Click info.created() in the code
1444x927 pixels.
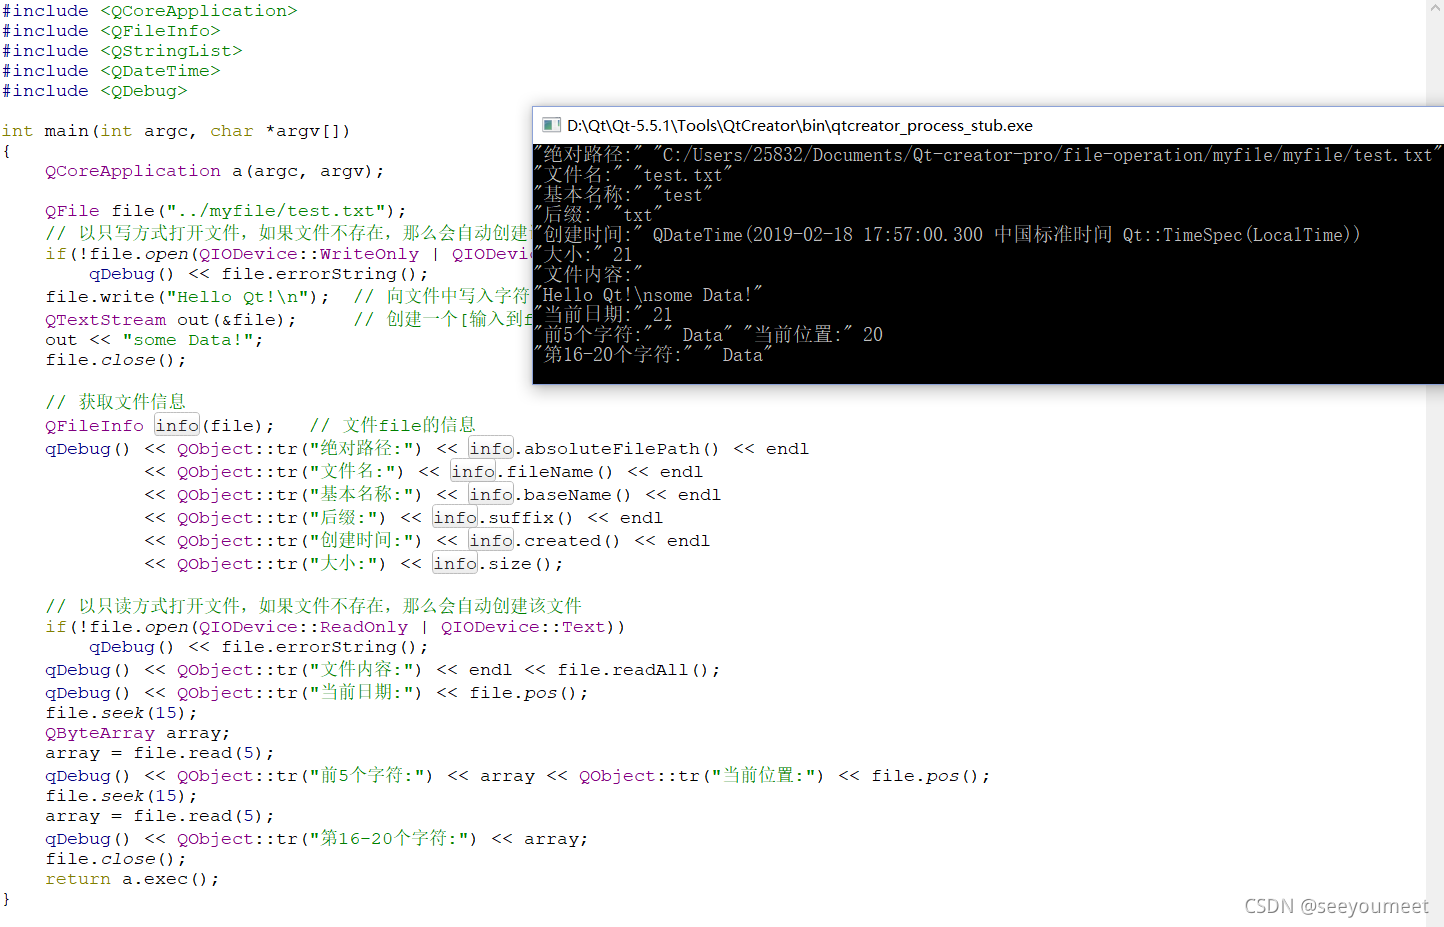click(x=545, y=541)
